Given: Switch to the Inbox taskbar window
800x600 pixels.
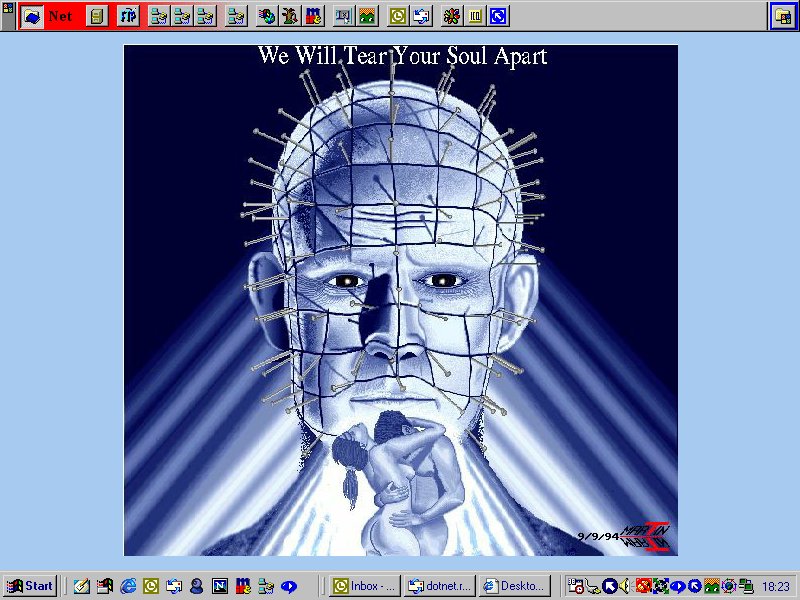Looking at the screenshot, I should tap(365, 586).
